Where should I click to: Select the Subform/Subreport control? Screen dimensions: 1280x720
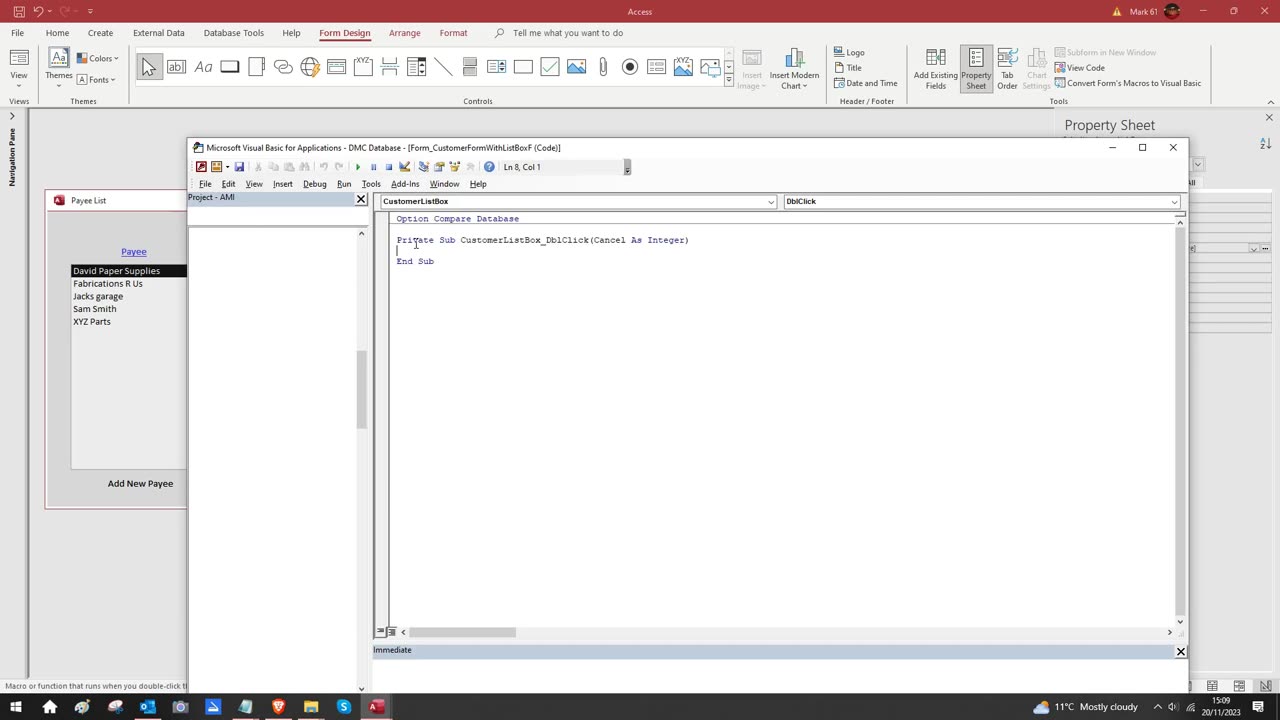click(x=656, y=67)
